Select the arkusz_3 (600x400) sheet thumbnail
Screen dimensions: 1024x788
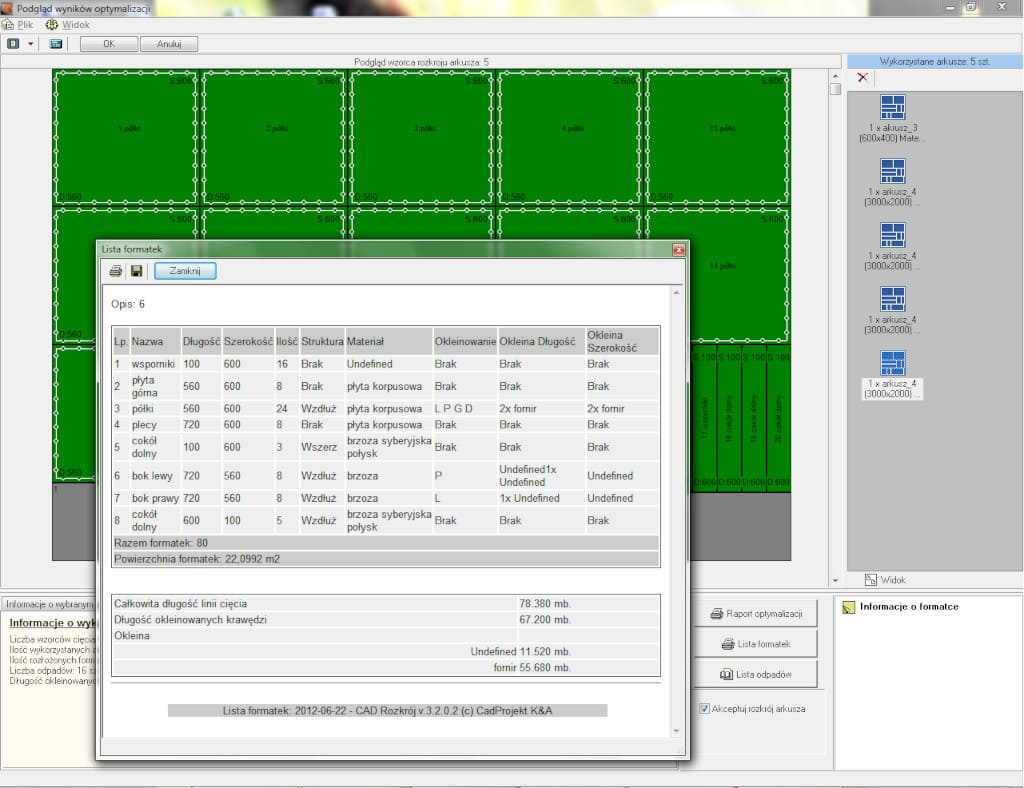click(x=892, y=107)
